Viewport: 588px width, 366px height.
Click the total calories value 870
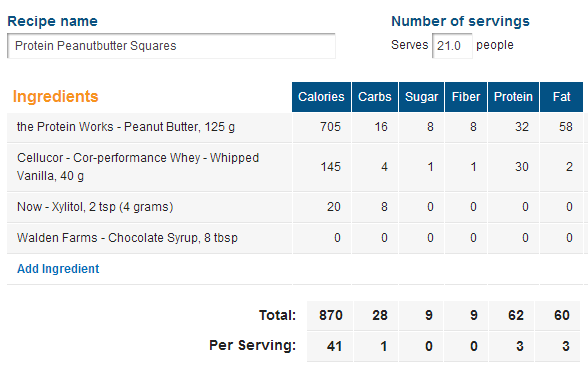[331, 315]
